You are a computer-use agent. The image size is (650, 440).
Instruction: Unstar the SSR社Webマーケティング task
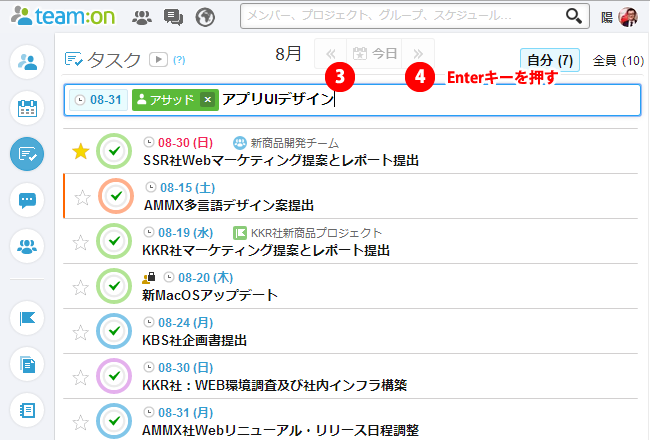tap(80, 151)
